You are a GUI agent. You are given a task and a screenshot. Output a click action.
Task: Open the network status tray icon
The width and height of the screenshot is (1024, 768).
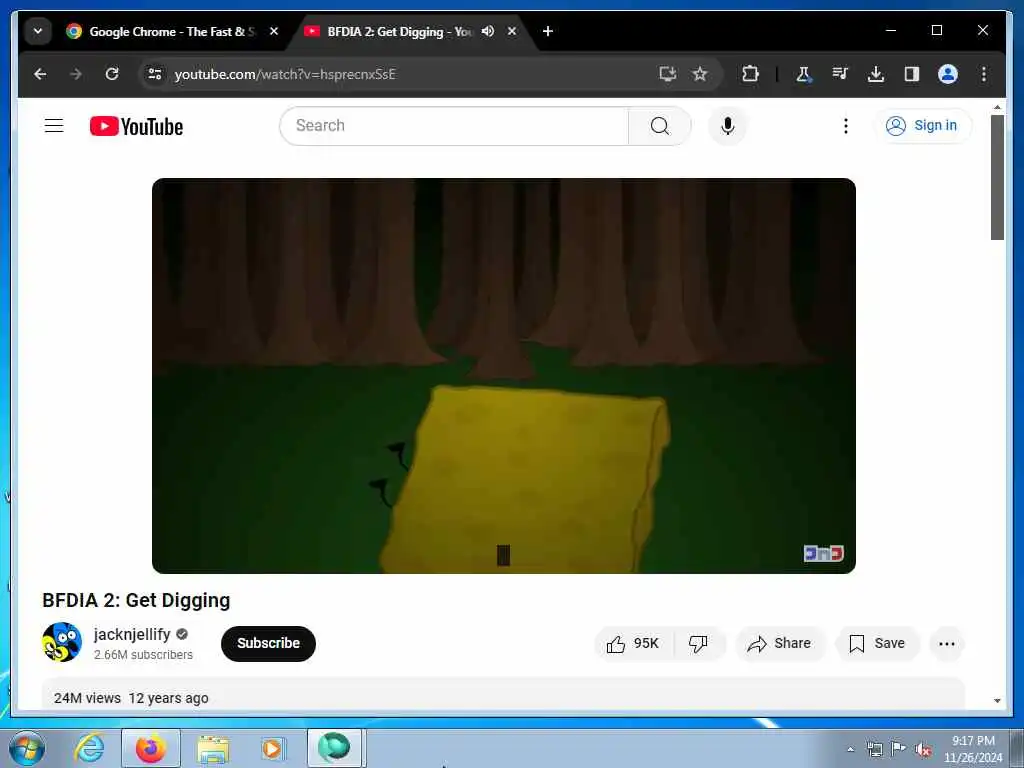click(x=874, y=749)
